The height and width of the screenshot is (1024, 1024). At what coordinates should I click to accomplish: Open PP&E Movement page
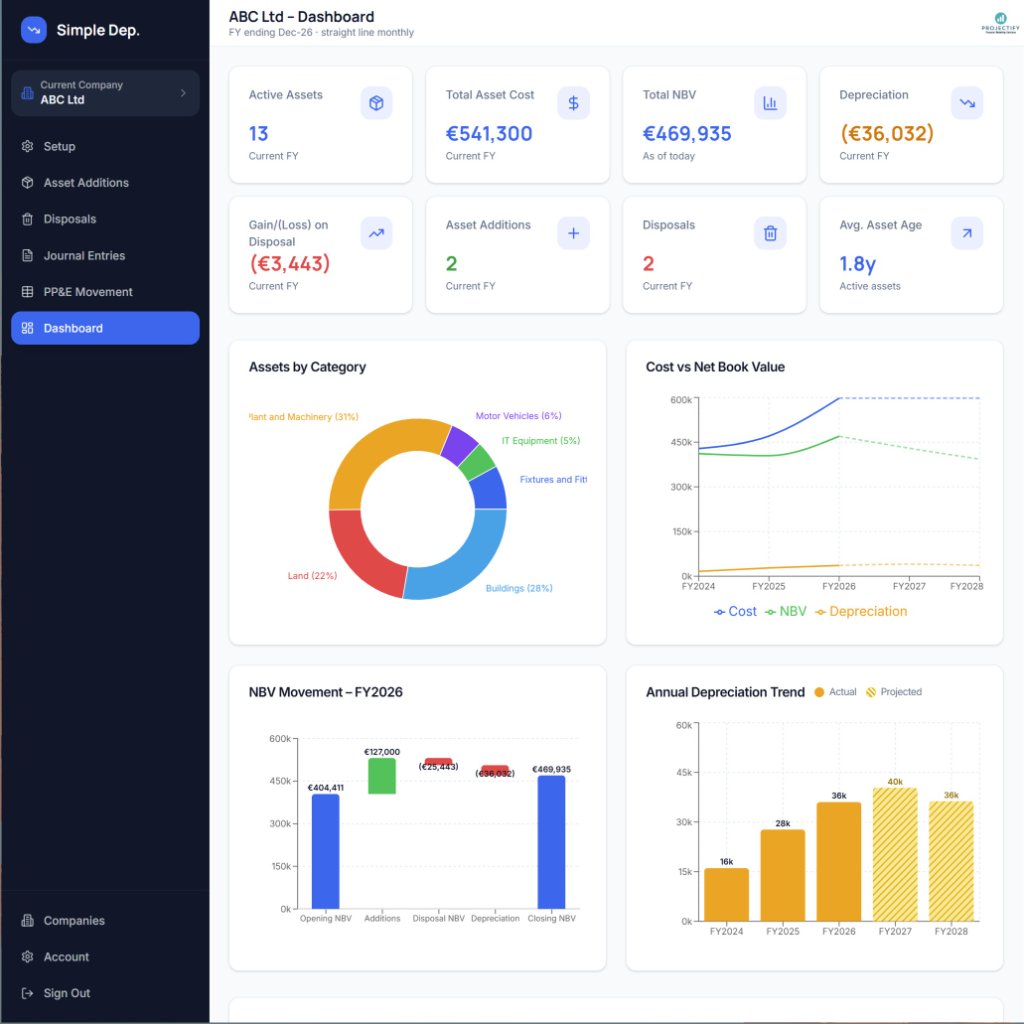tap(105, 292)
